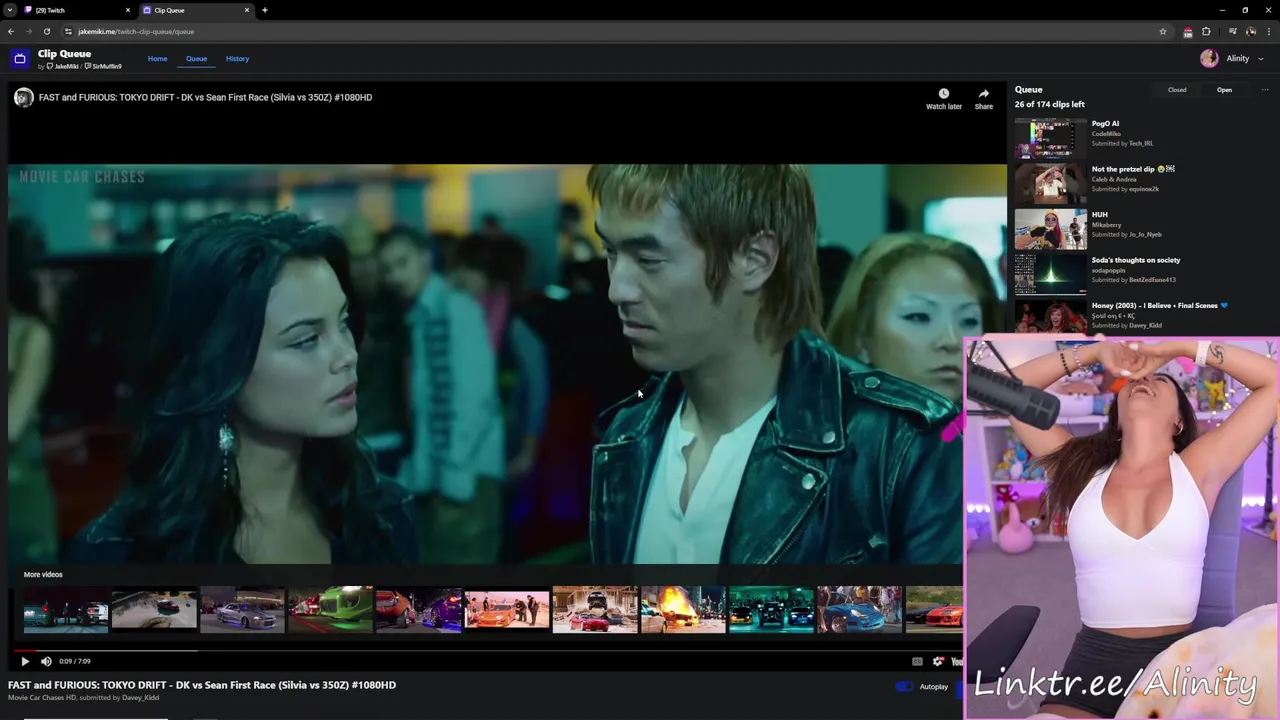Reload the page
The image size is (1280, 720).
click(x=46, y=32)
